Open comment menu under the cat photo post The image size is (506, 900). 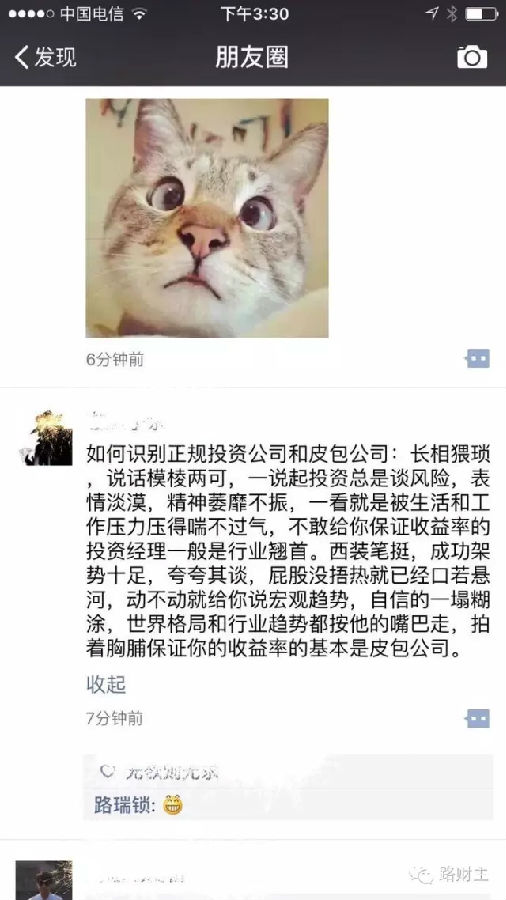[477, 359]
